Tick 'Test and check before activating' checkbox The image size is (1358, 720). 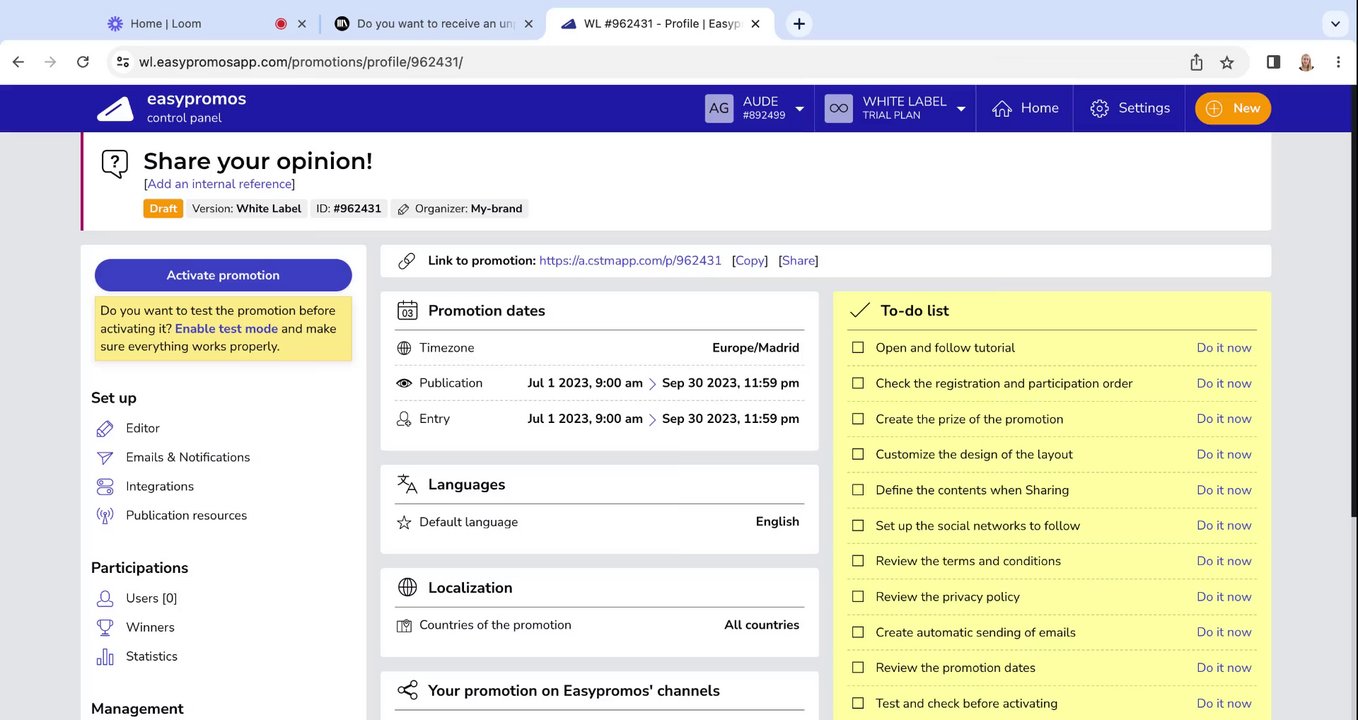[x=857, y=704]
